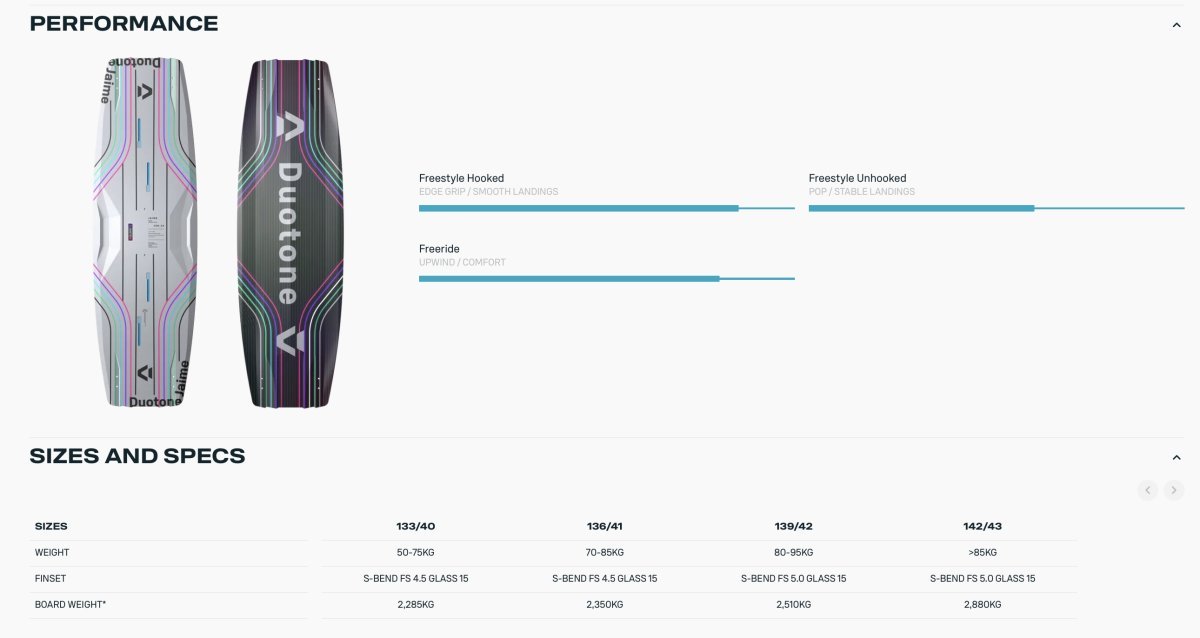
Task: Click the Freestyle Hooked label text
Action: tap(461, 178)
